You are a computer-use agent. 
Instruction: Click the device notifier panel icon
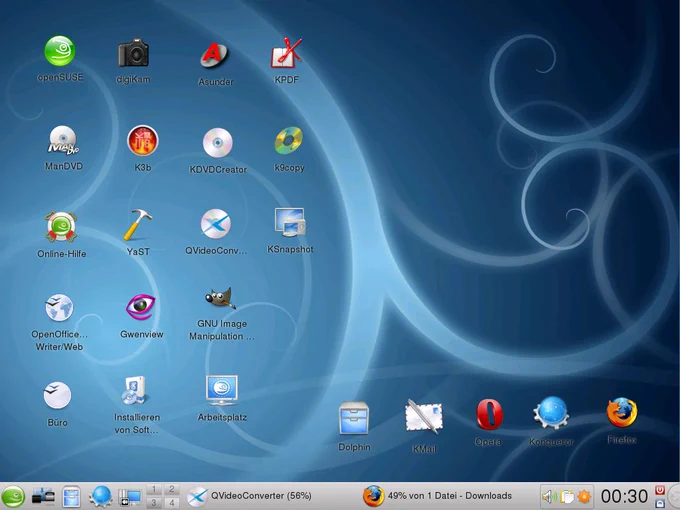tap(43, 497)
